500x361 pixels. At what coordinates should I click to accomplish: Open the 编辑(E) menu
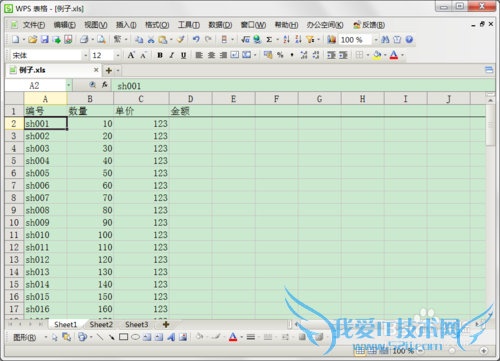tap(65, 25)
